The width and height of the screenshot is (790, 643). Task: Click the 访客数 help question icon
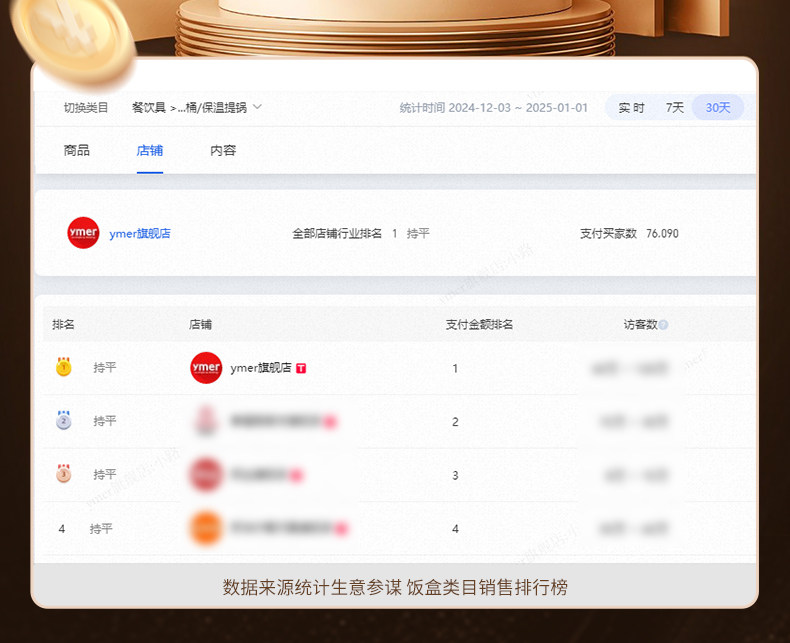tap(664, 325)
